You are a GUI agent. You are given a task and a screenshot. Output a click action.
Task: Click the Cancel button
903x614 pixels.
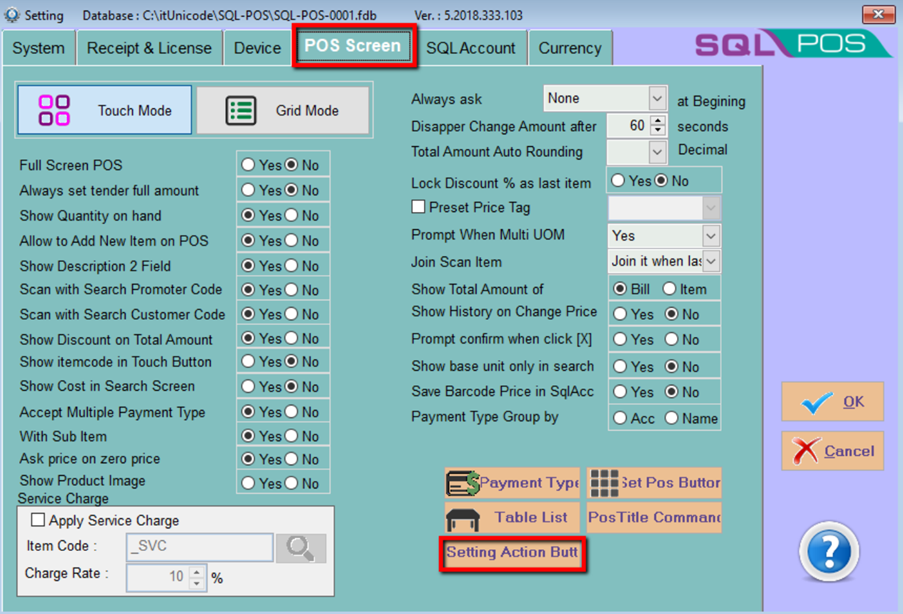coord(833,452)
